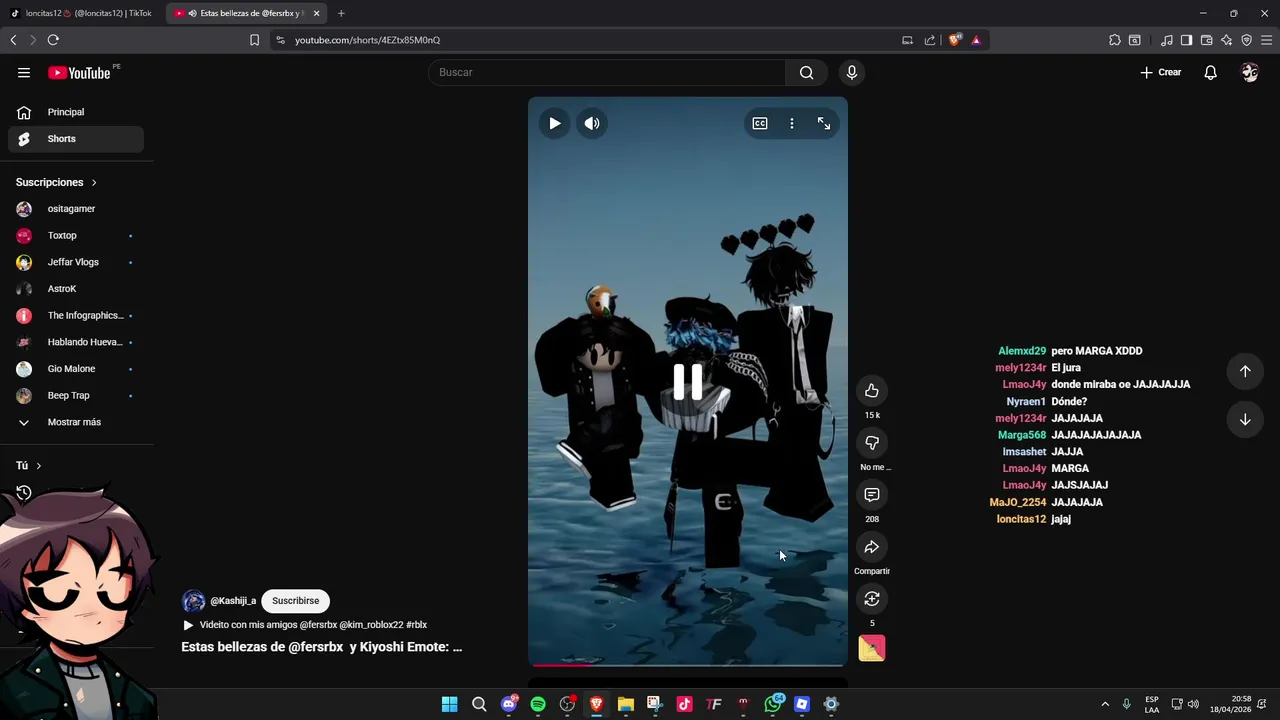
Task: Open Brave Rewards triangle icon
Action: [976, 40]
